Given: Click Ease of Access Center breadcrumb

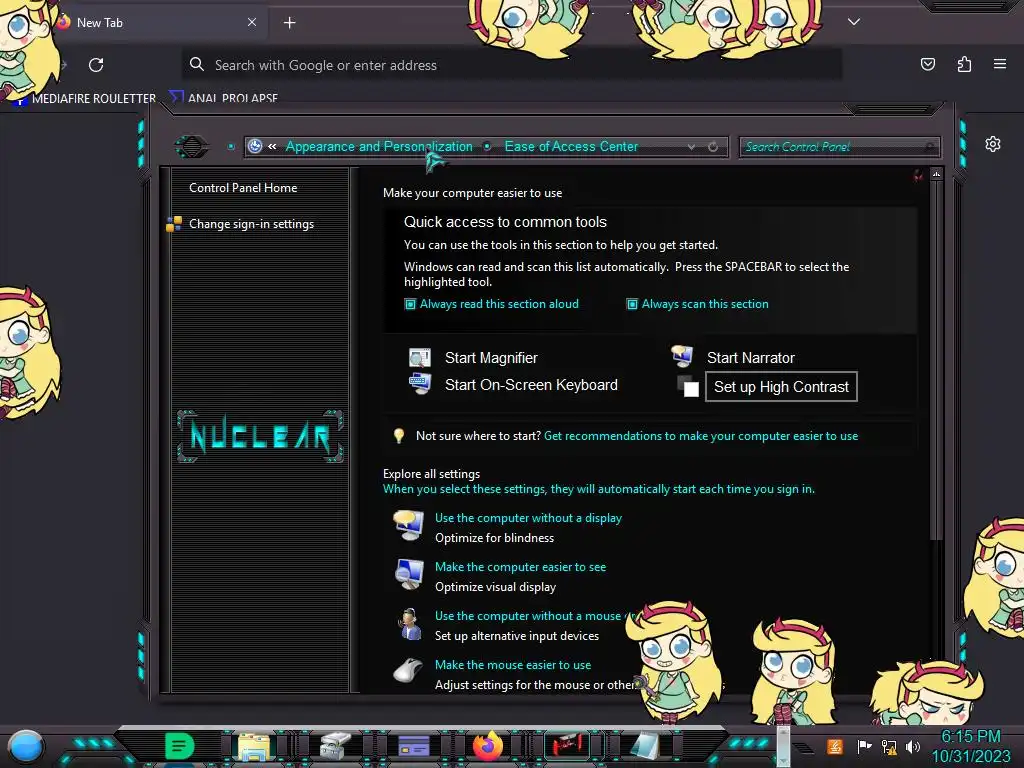Looking at the screenshot, I should click(x=571, y=146).
